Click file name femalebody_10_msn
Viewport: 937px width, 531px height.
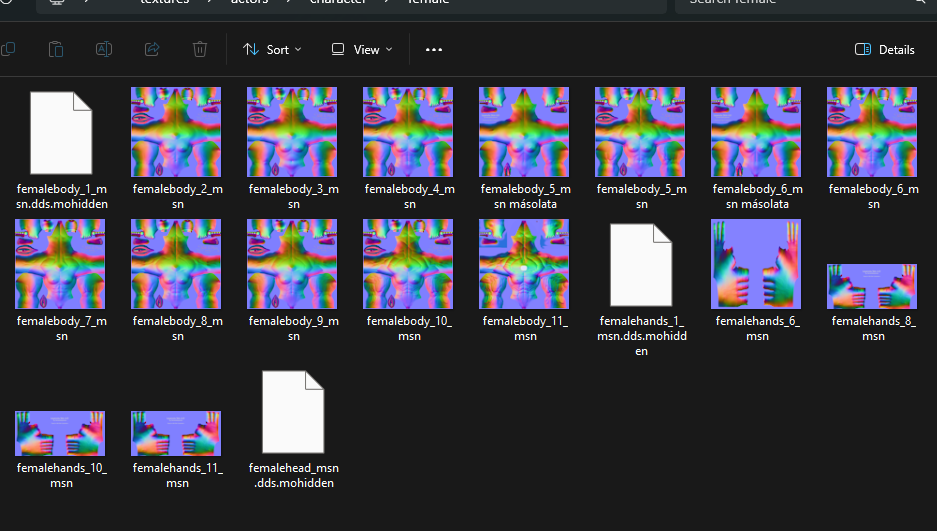click(409, 329)
